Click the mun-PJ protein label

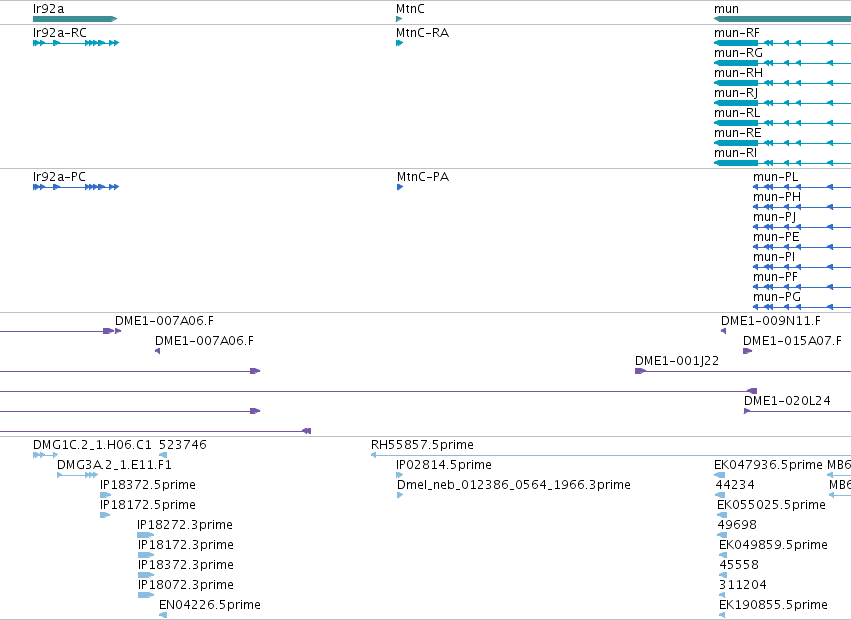coord(775,217)
